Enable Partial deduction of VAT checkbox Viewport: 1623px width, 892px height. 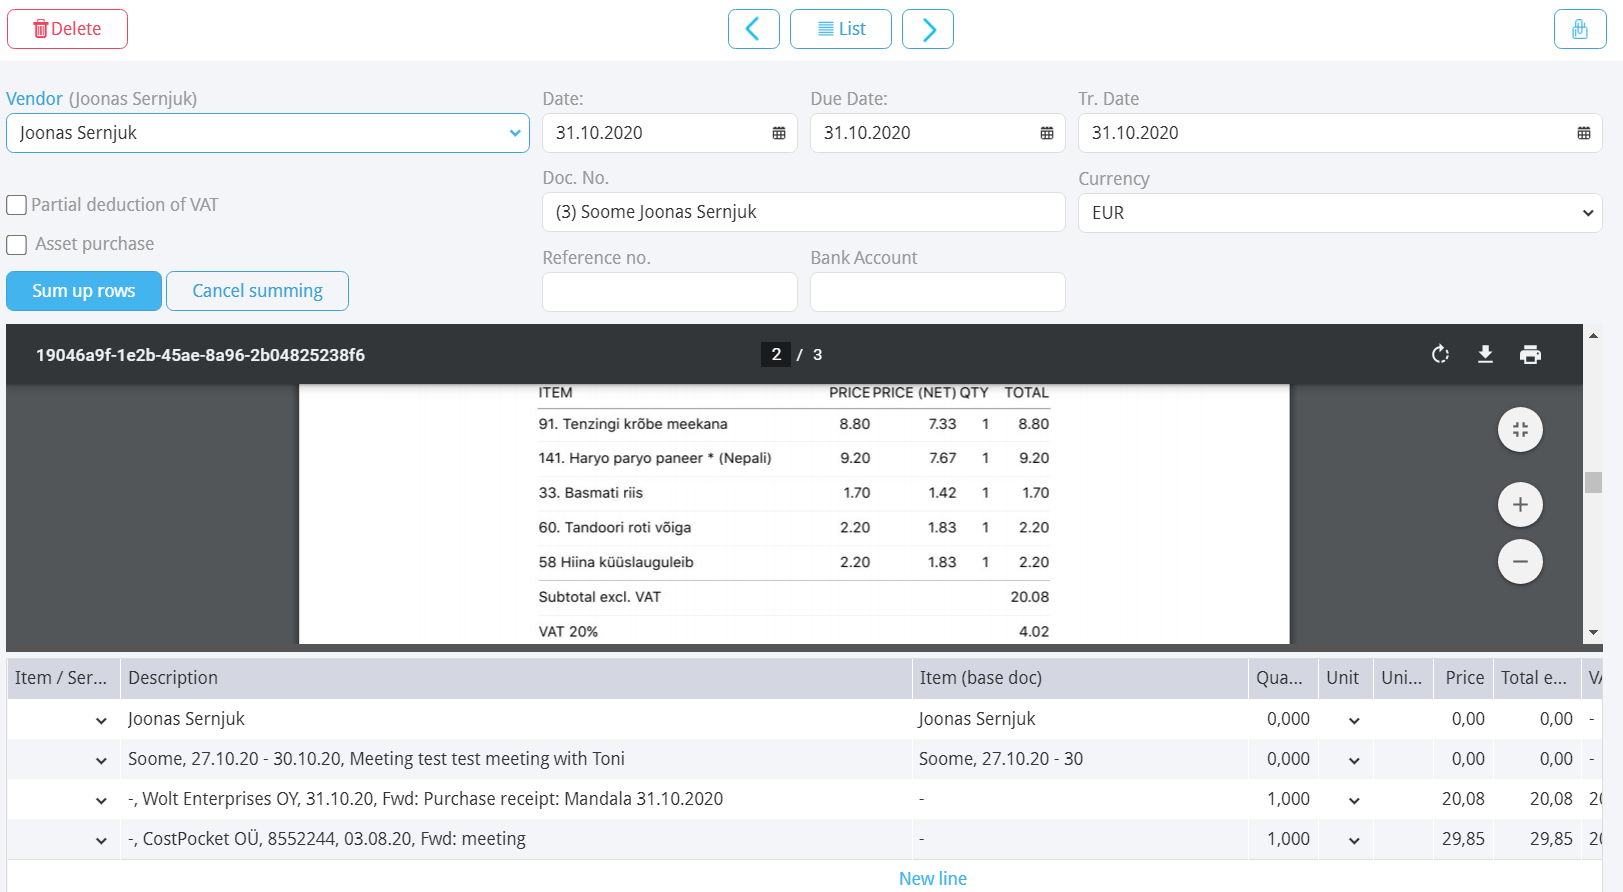pyautogui.click(x=16, y=205)
